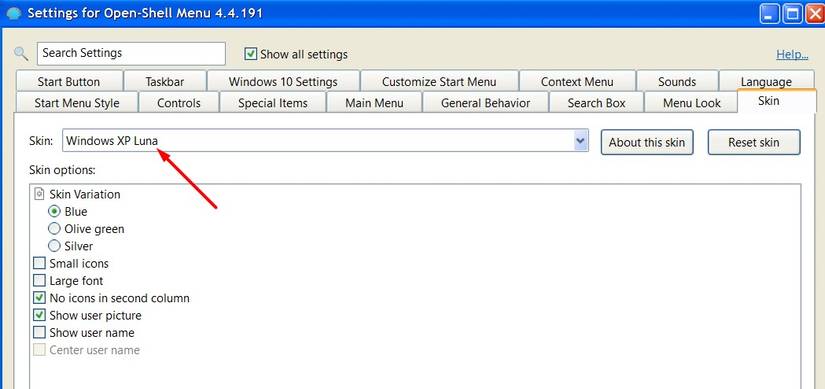825x389 pixels.
Task: Click the window title bar text
Action: pos(145,13)
